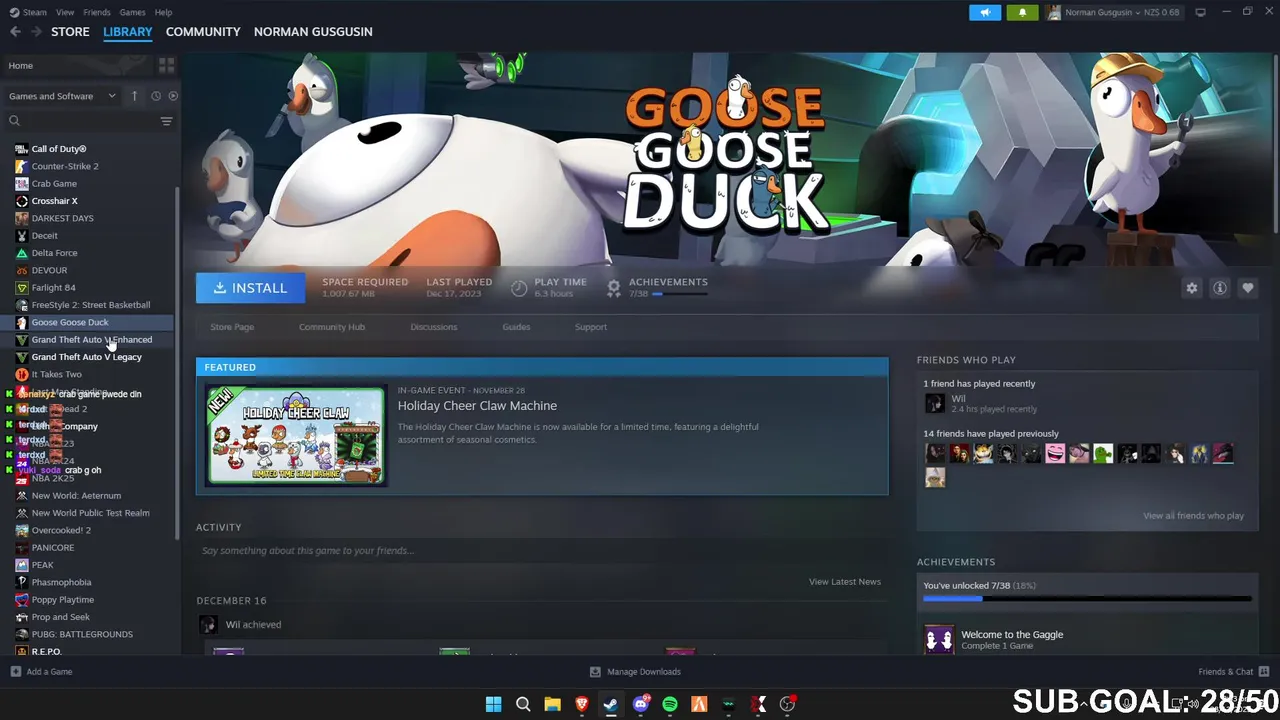Image resolution: width=1280 pixels, height=720 pixels.
Task: Open the green notifications bell
Action: 1022,12
